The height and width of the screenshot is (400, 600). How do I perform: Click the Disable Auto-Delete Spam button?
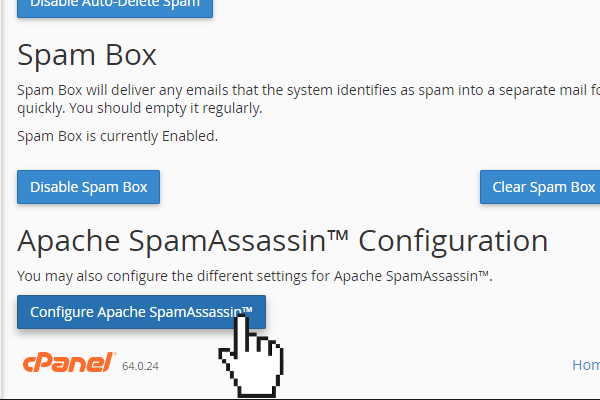(115, 7)
